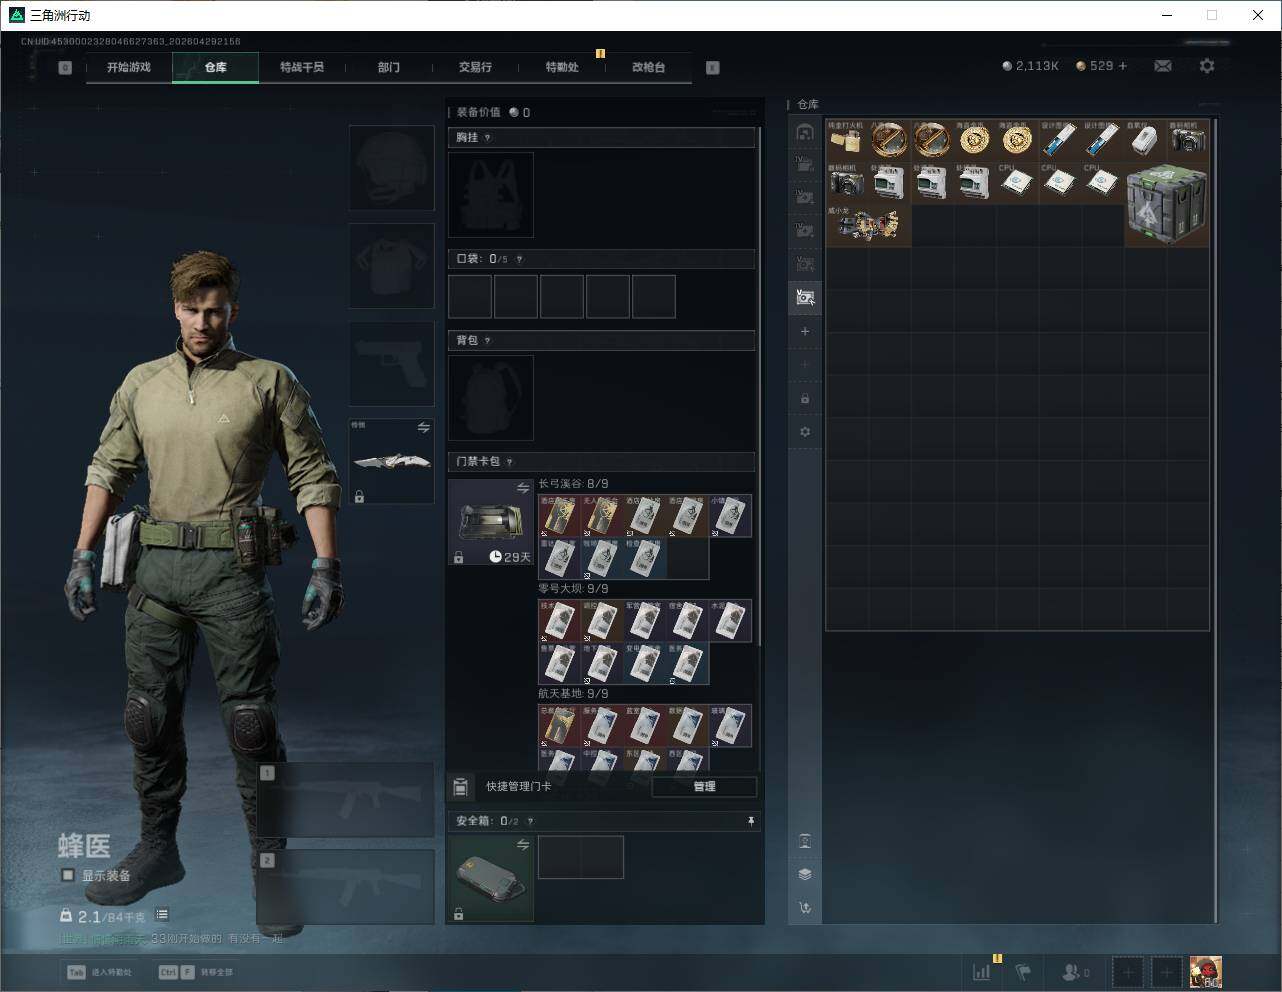Open the friends list icon
The height and width of the screenshot is (992, 1282).
[x=1075, y=971]
